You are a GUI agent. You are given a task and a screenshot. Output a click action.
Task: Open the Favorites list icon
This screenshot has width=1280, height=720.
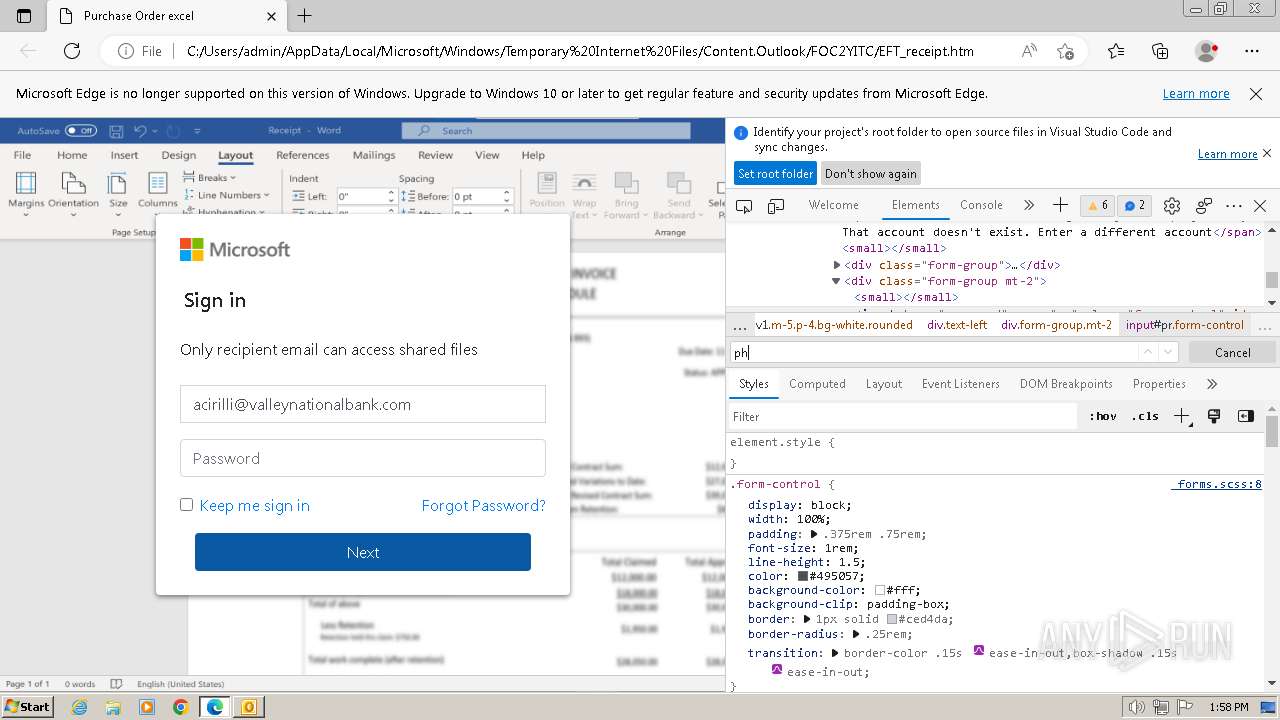pos(1116,51)
